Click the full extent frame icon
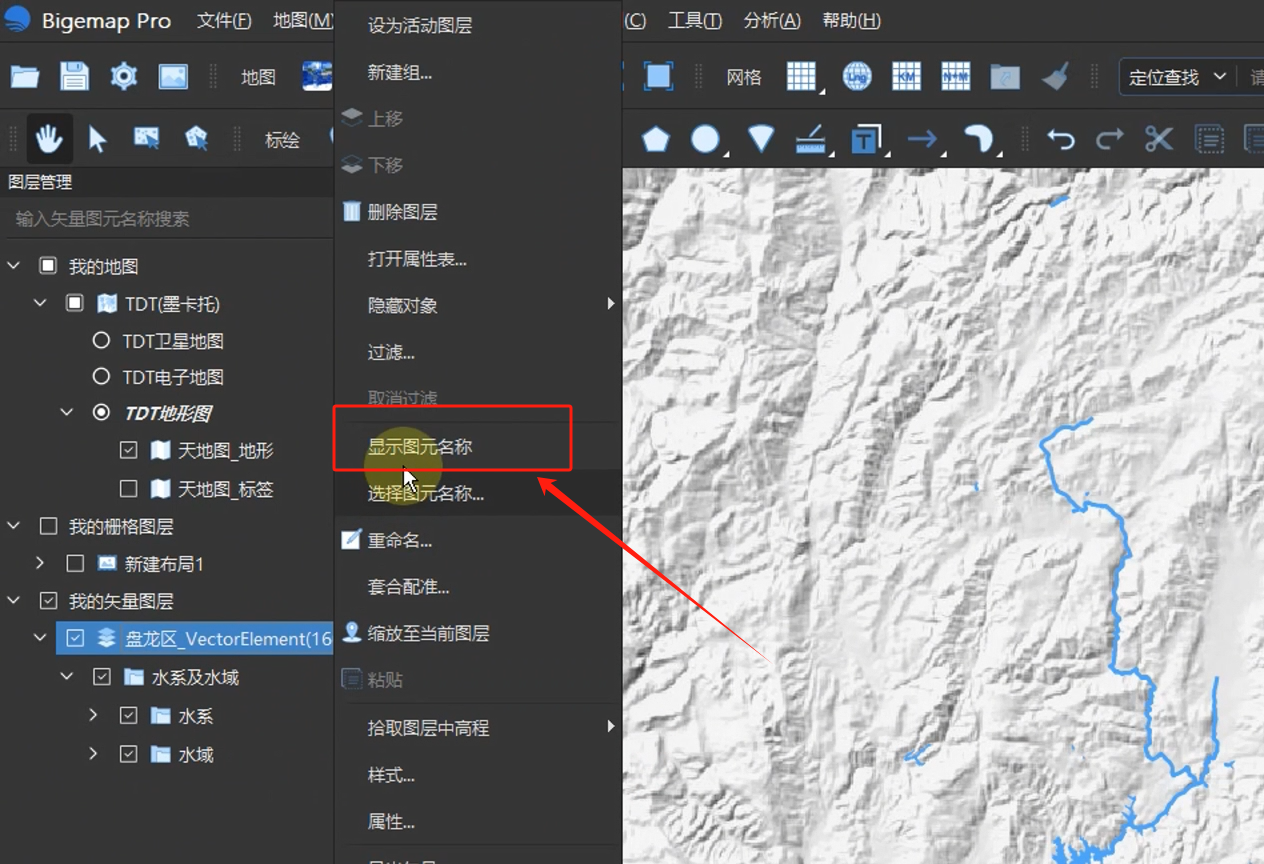 (x=658, y=77)
